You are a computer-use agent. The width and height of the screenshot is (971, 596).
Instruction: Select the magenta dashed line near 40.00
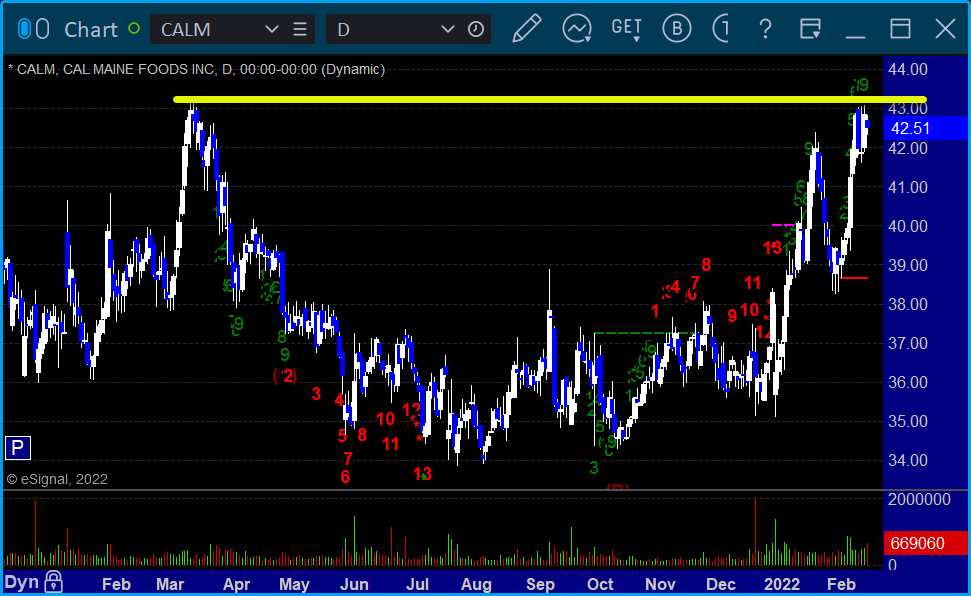783,225
